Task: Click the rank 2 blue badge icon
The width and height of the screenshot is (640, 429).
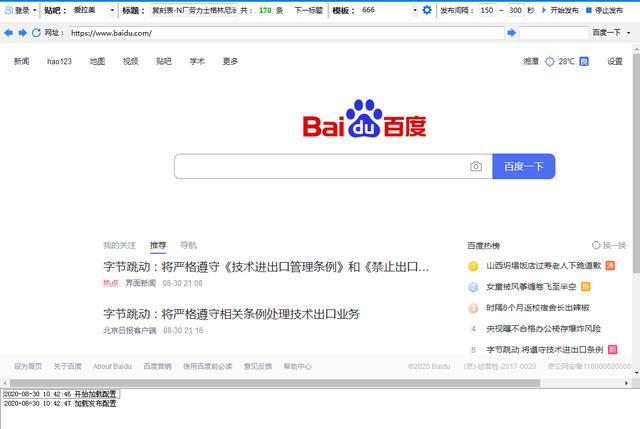Action: click(x=473, y=287)
